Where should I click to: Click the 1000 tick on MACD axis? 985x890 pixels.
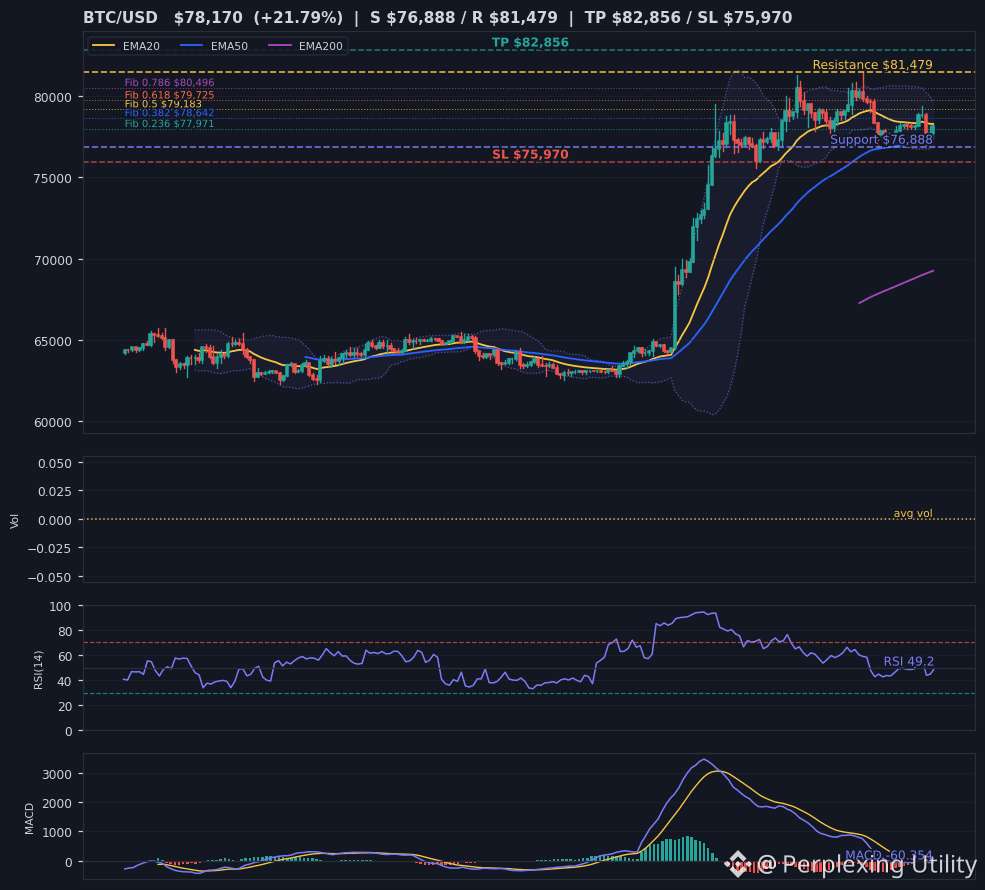point(57,832)
